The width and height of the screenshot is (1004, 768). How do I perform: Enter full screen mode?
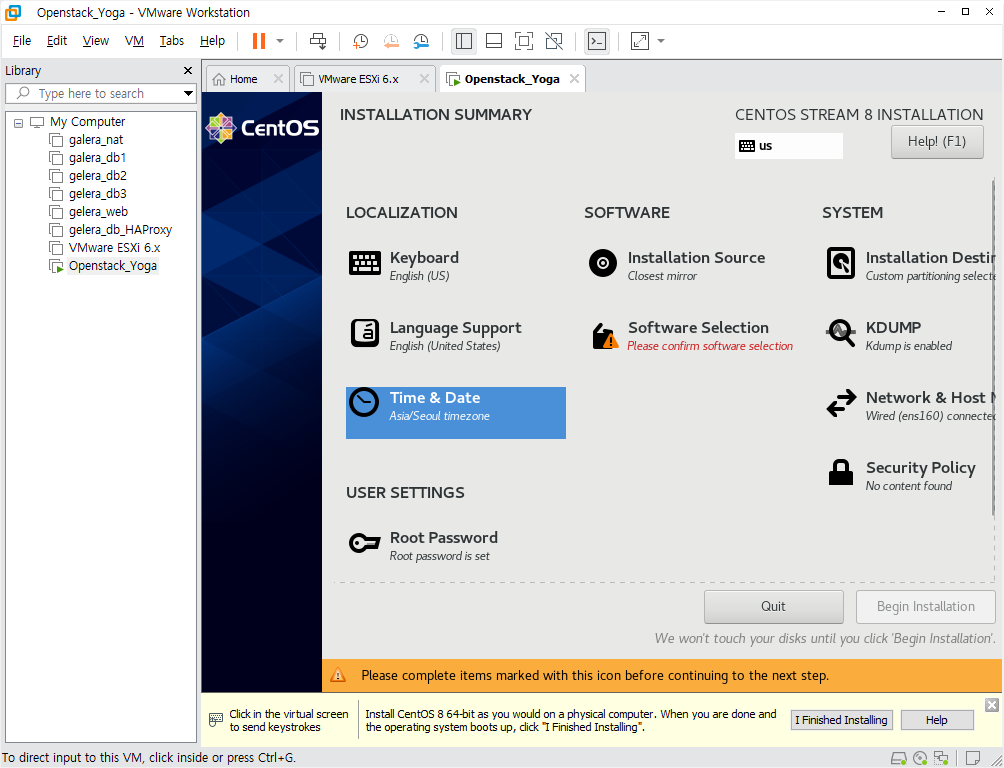[524, 41]
